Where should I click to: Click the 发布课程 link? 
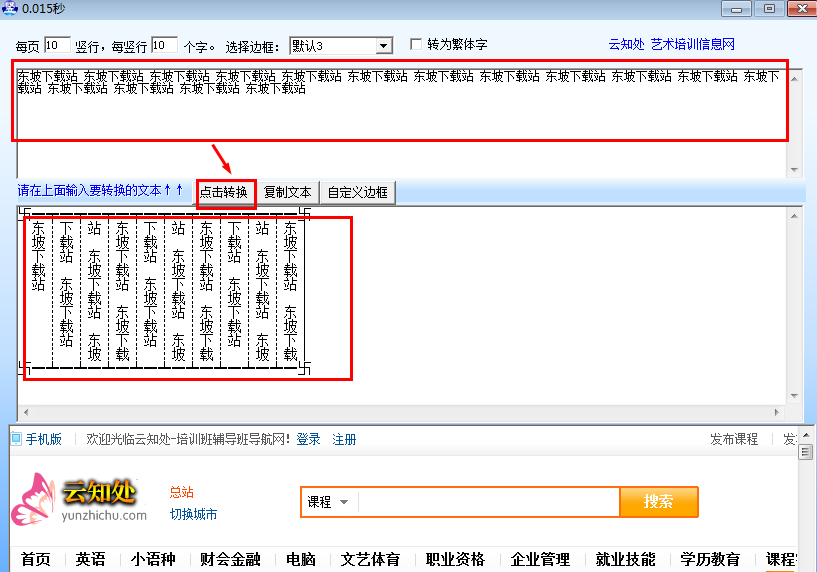734,440
